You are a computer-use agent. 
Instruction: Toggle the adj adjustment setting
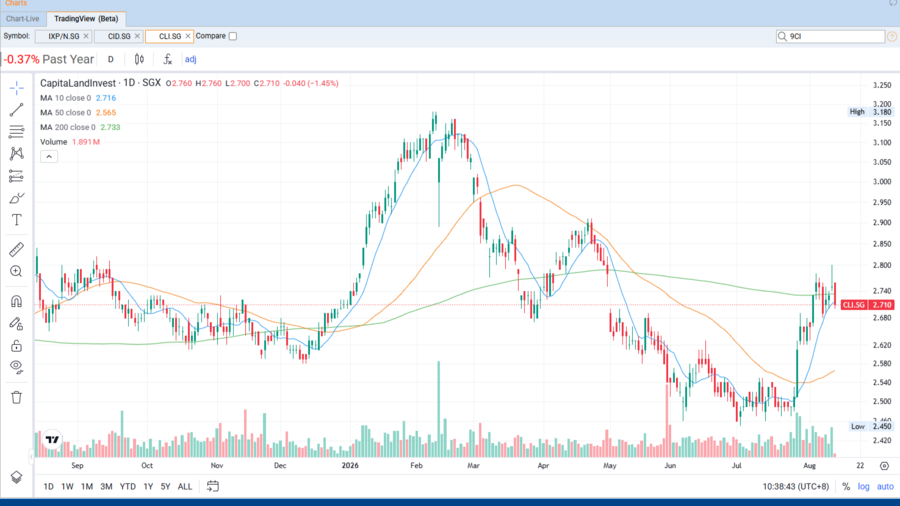pyautogui.click(x=191, y=59)
